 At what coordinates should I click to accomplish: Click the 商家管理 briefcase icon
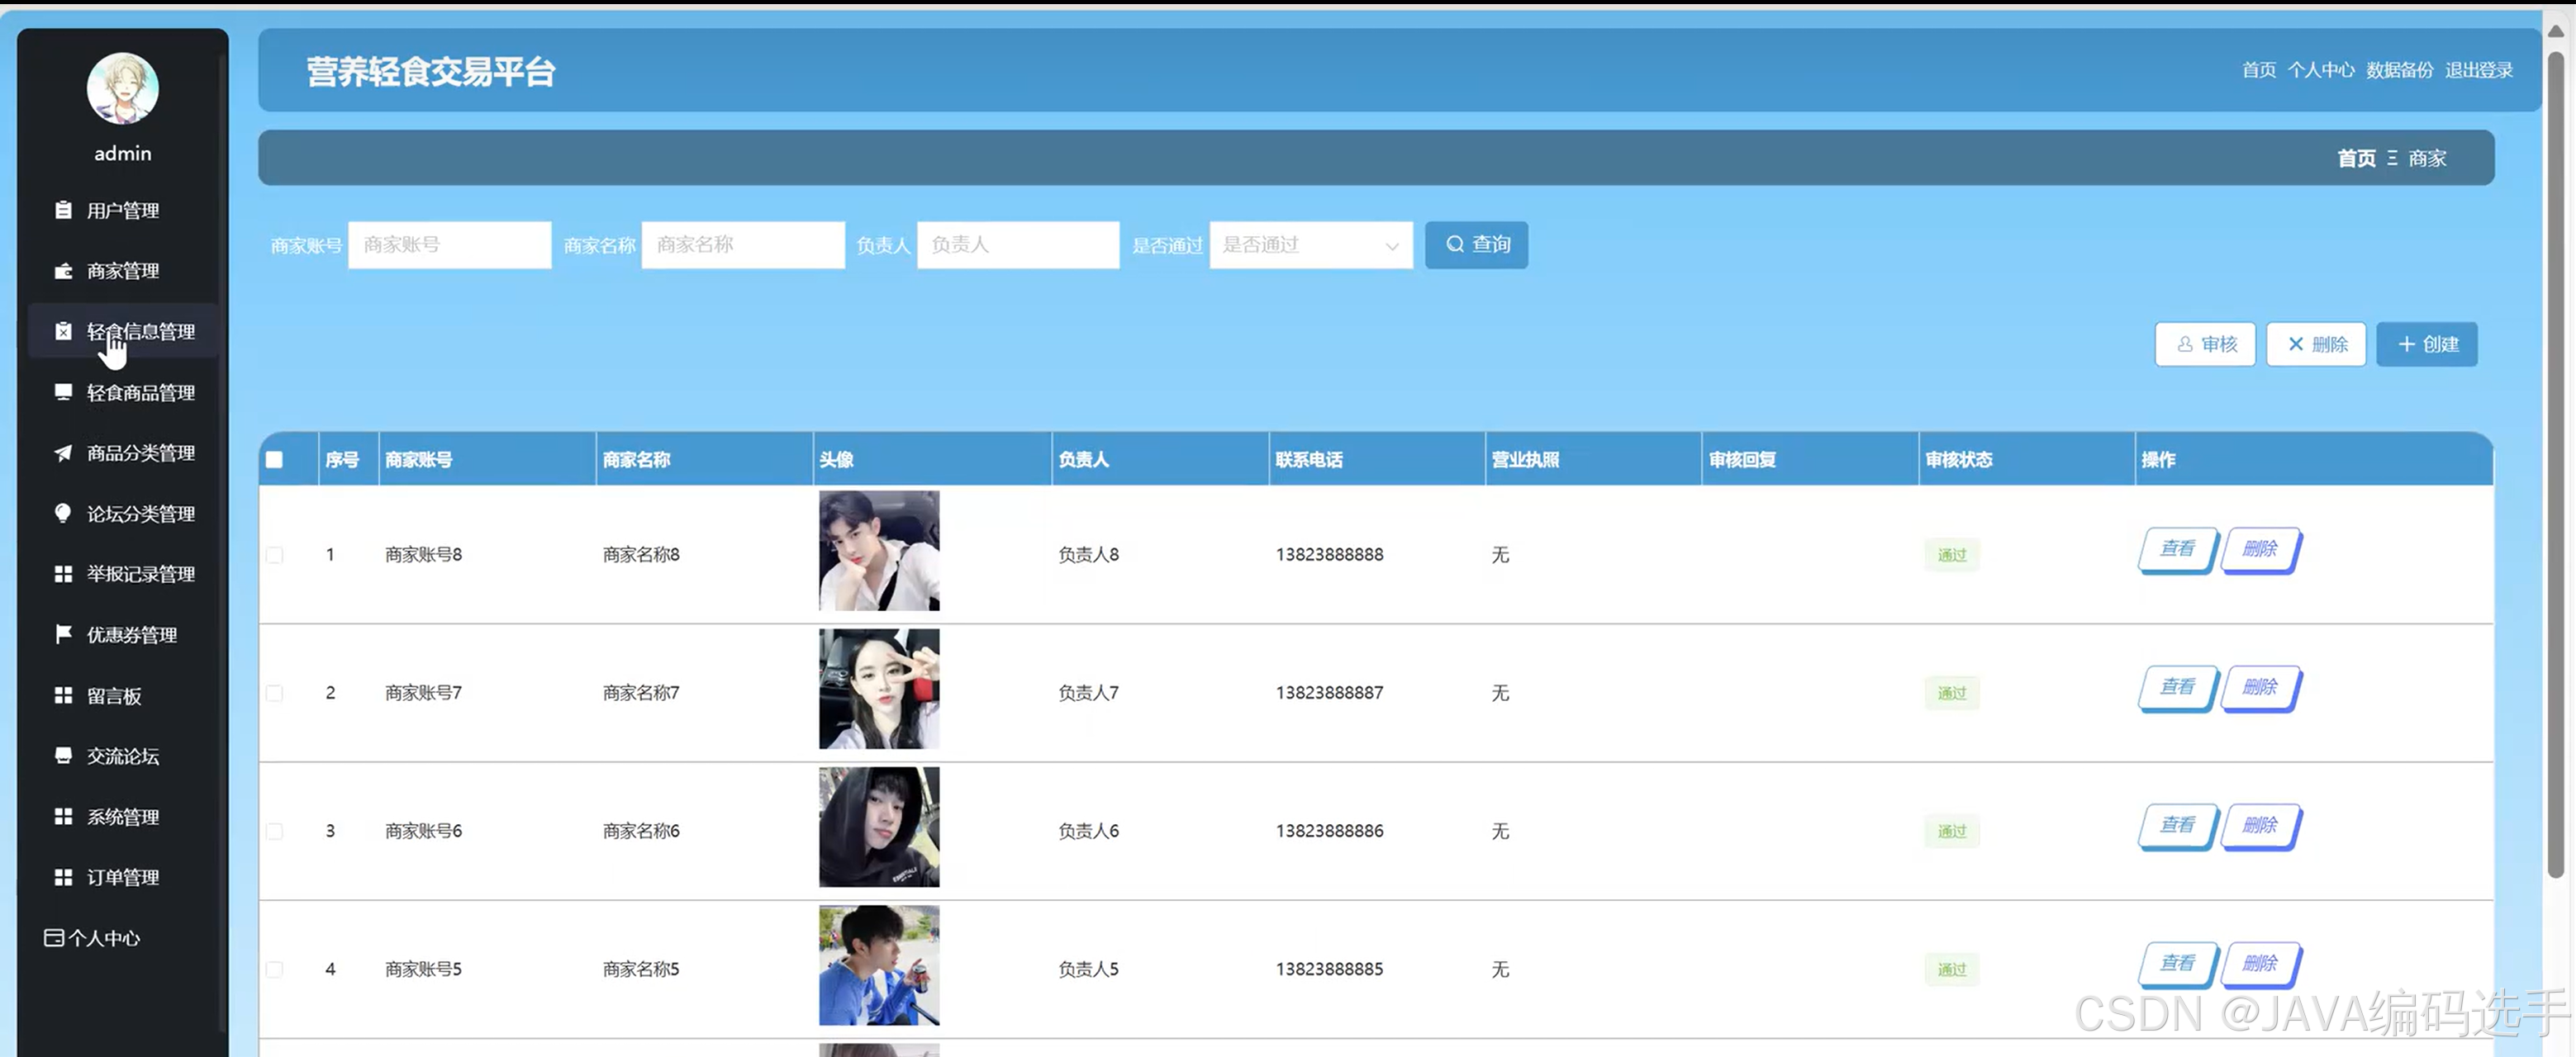coord(63,271)
